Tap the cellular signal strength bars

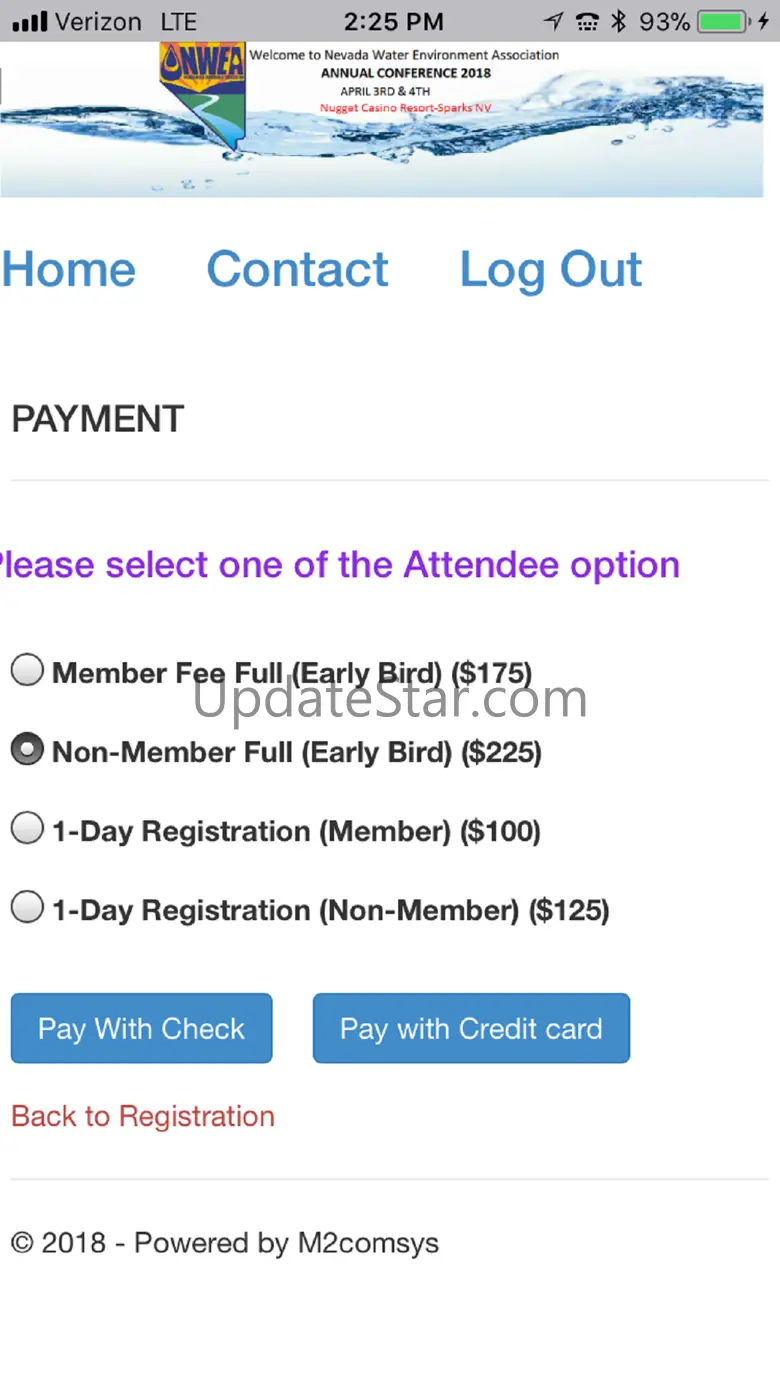click(31, 21)
